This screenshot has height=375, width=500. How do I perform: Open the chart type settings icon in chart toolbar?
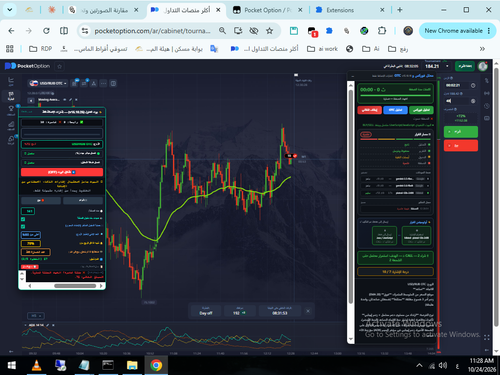tap(74, 83)
